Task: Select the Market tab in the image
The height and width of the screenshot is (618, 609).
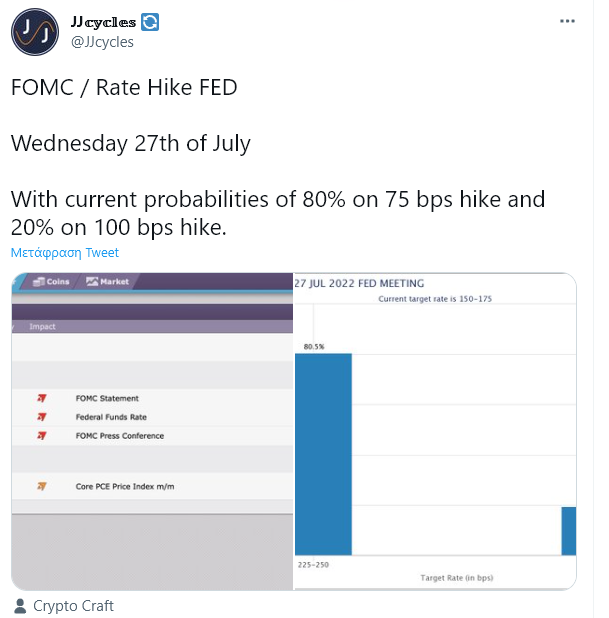Action: click(x=107, y=282)
